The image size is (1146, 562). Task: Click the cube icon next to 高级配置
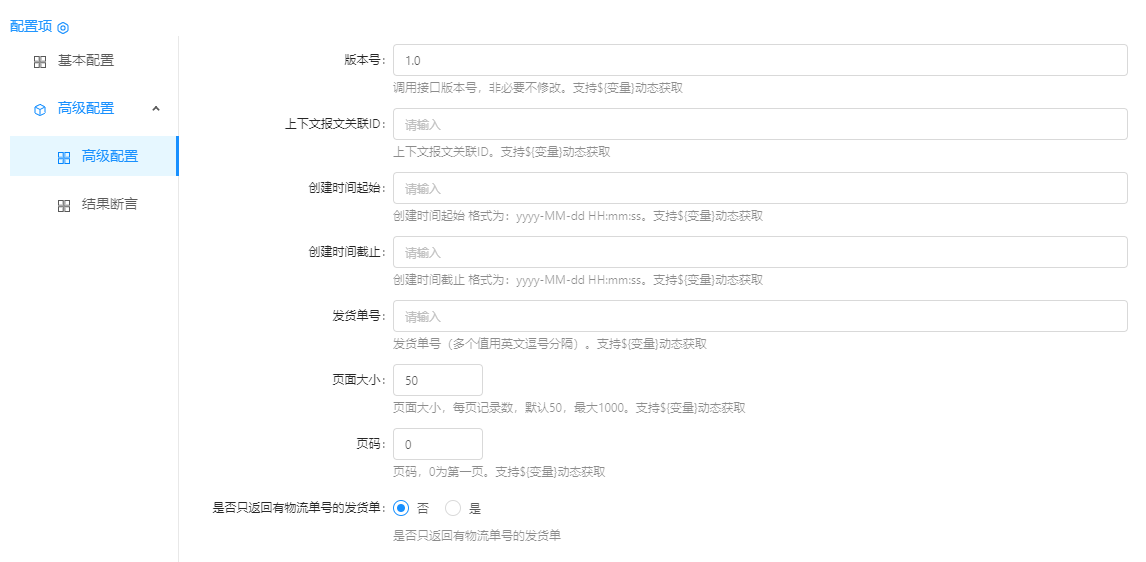[x=40, y=109]
